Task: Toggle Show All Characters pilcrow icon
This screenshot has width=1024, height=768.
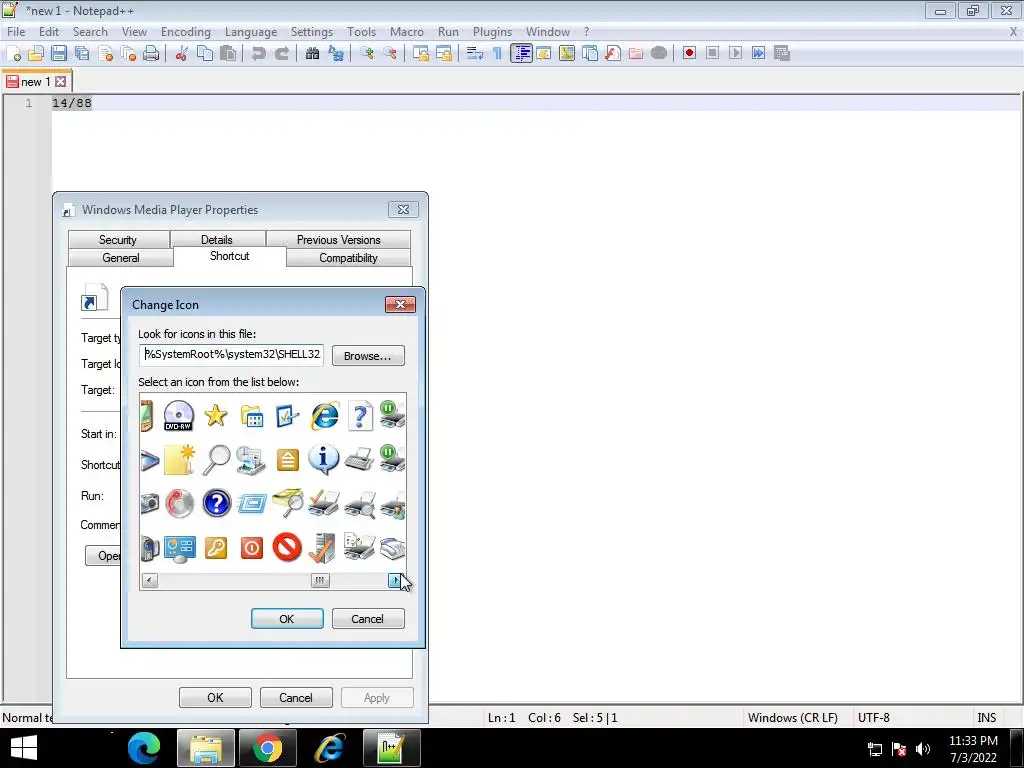Action: [x=498, y=54]
